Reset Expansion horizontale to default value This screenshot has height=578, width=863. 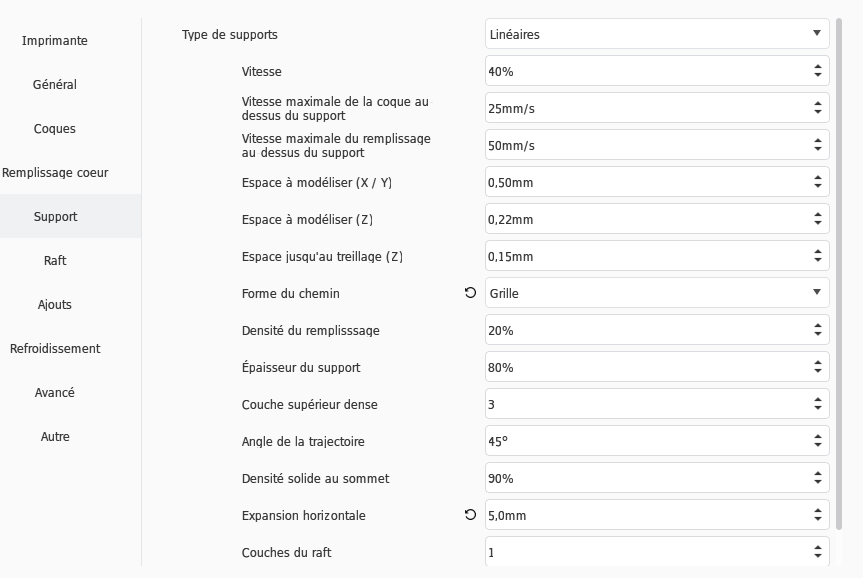coord(470,515)
